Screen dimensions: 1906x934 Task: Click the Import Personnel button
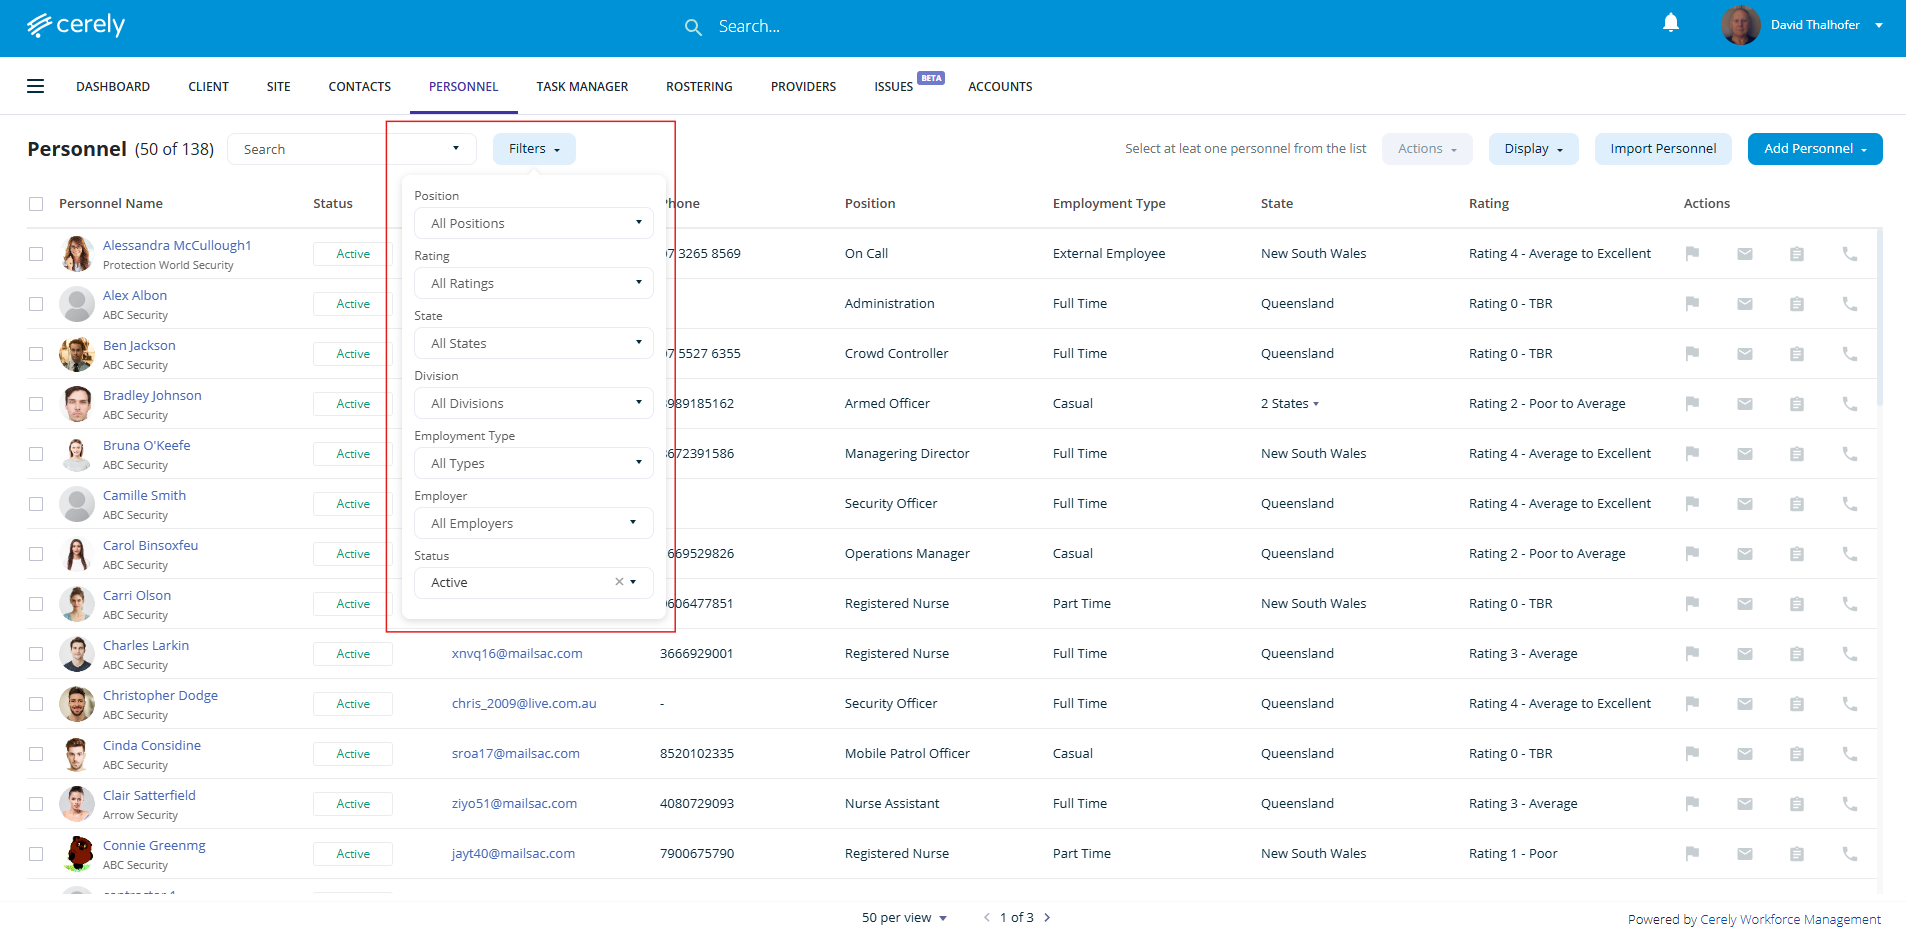(1662, 149)
